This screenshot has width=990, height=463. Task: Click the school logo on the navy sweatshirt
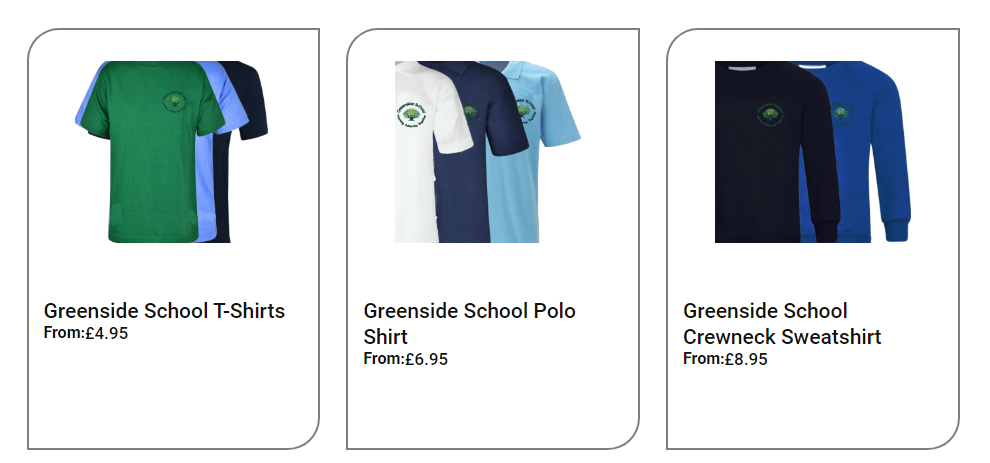(770, 114)
